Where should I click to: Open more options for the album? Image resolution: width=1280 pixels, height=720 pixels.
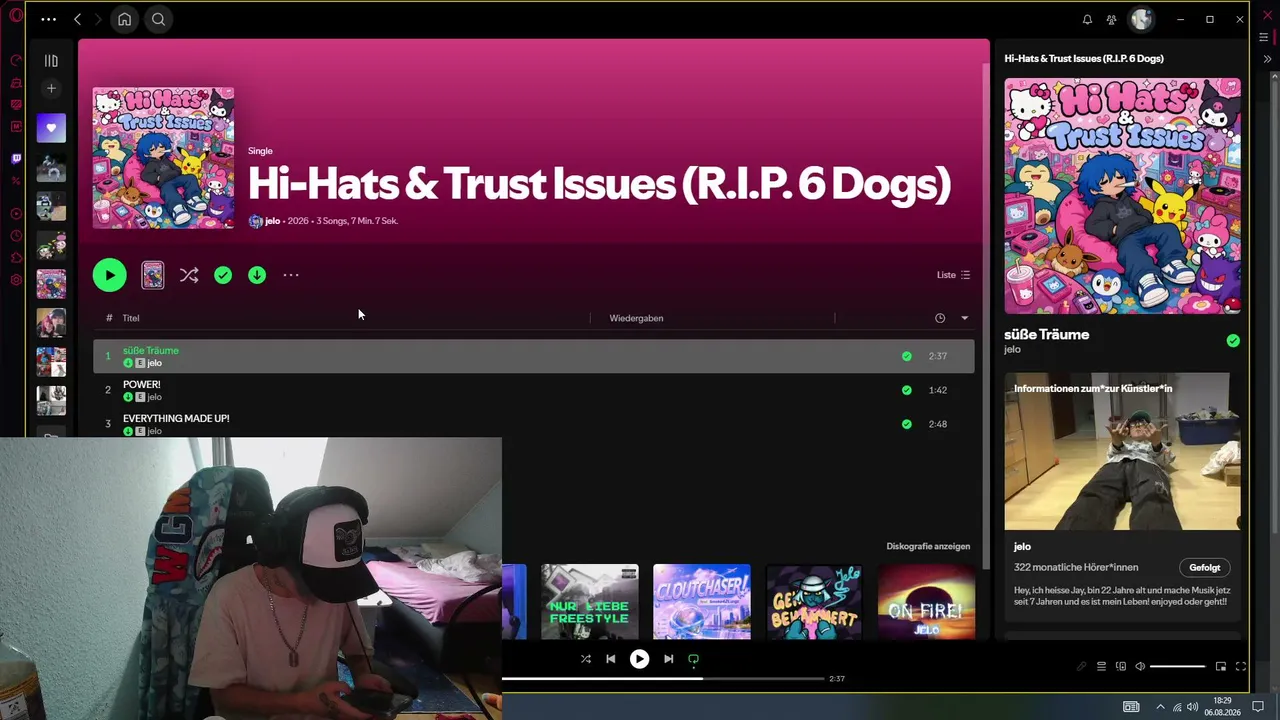point(291,275)
